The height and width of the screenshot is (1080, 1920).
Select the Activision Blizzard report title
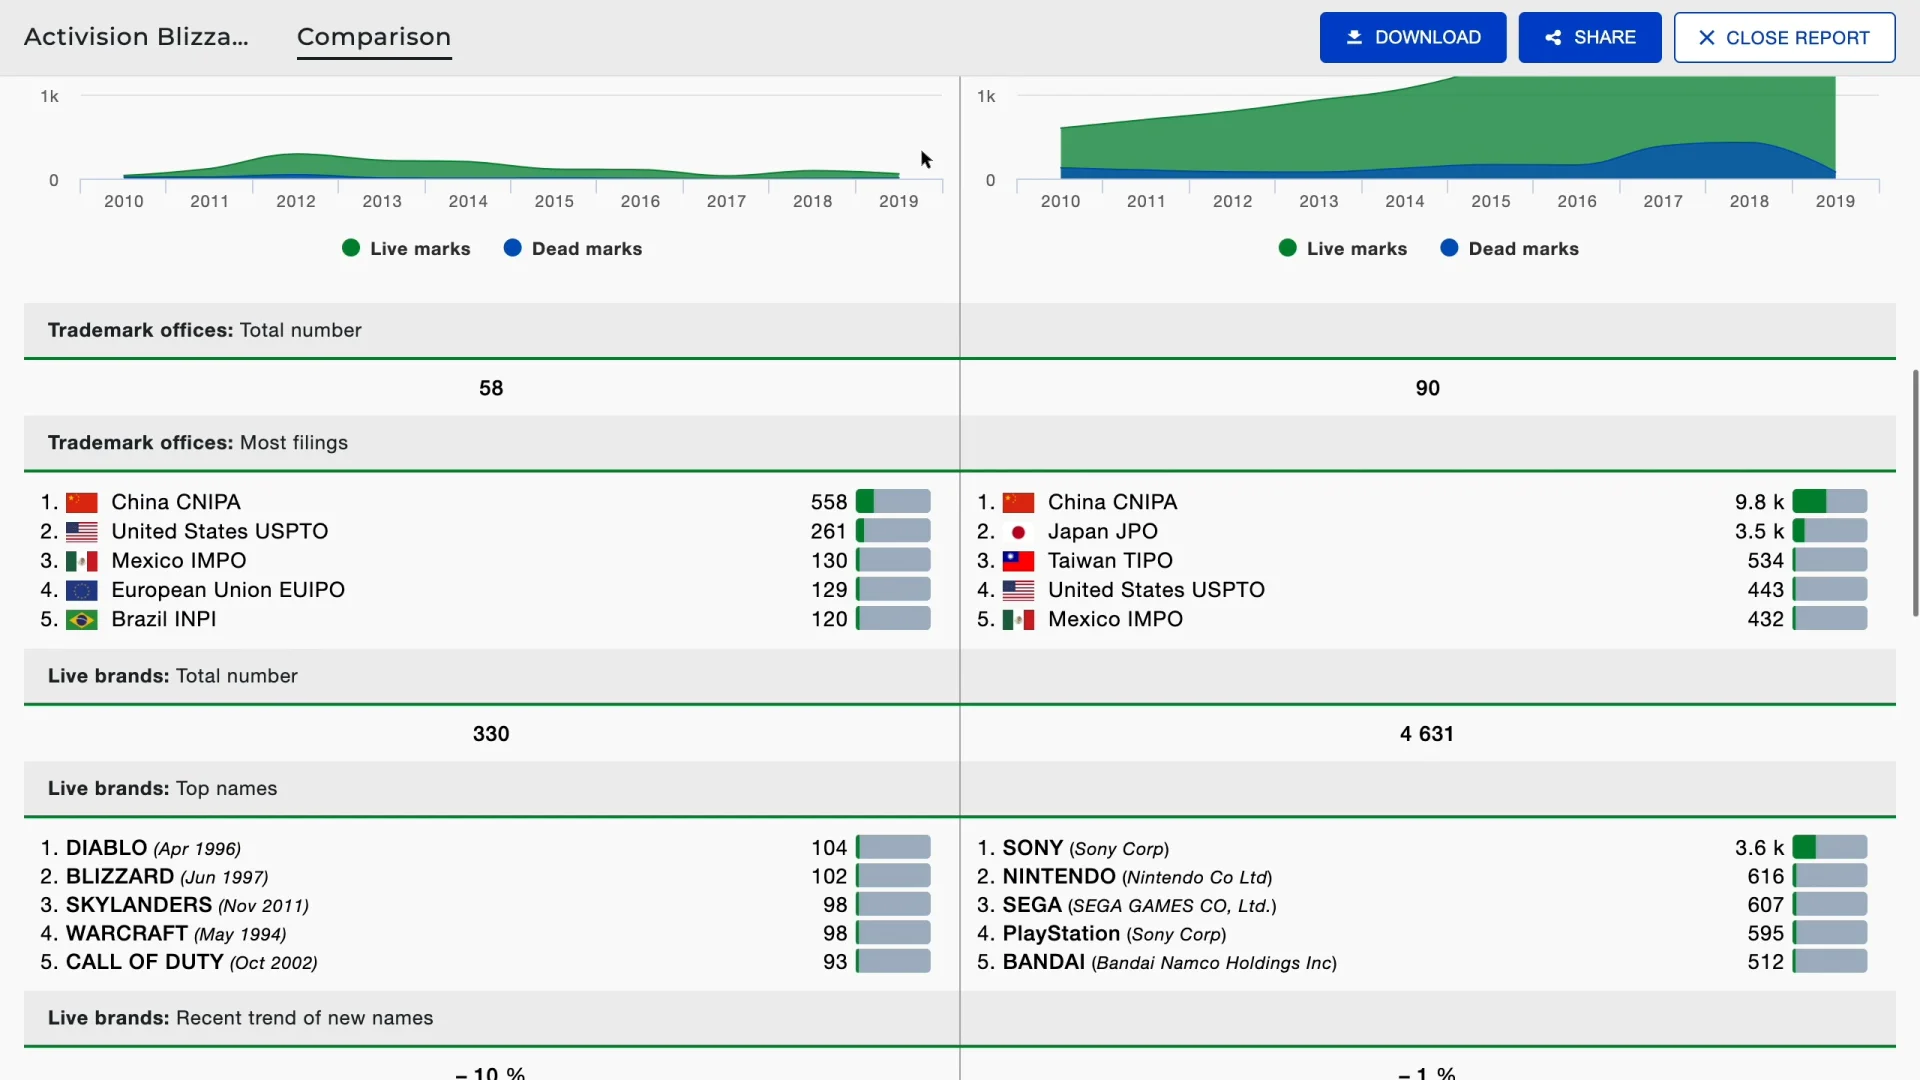coord(137,37)
